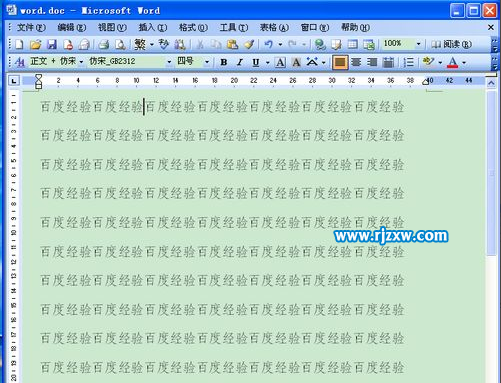Open print preview with the magnifier icon

(120, 44)
